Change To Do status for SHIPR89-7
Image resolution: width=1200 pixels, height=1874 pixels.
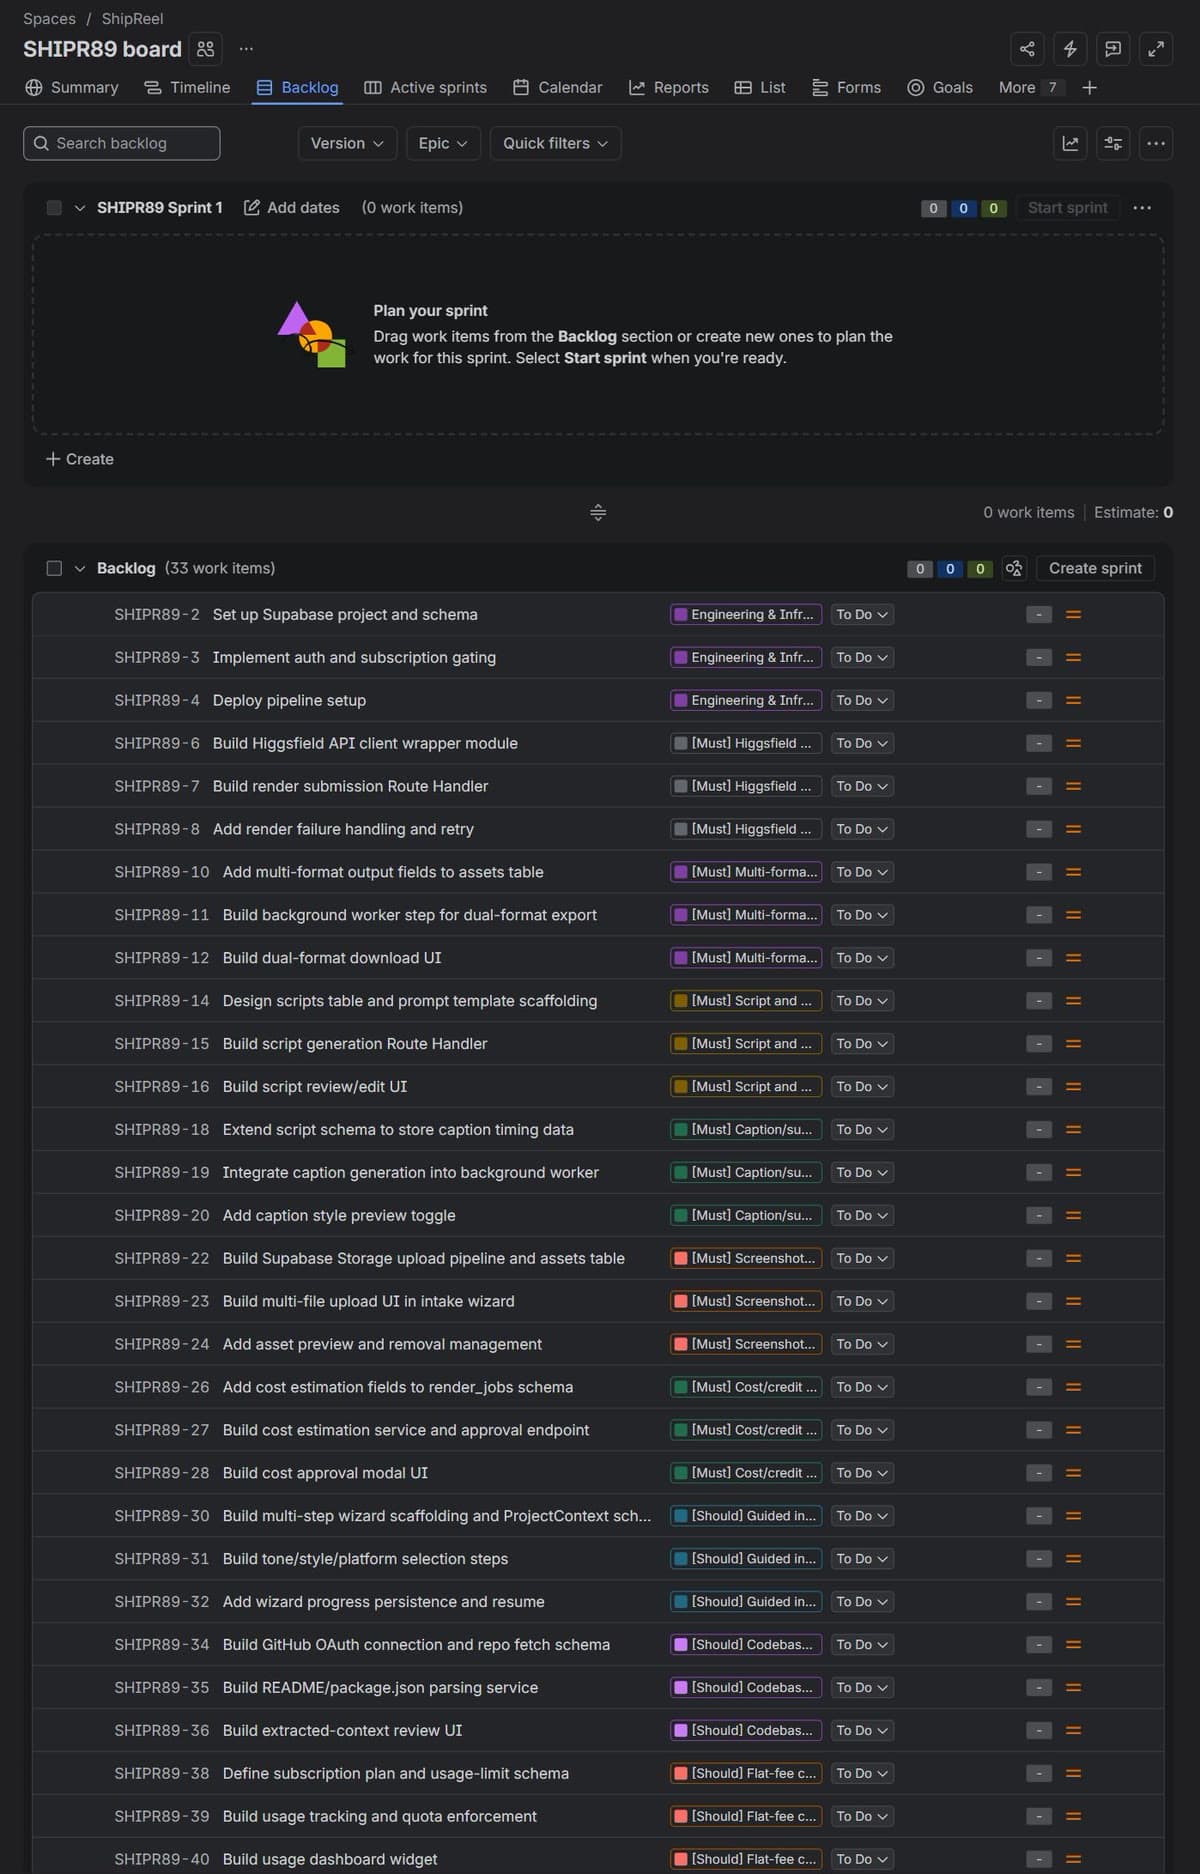pyautogui.click(x=862, y=787)
